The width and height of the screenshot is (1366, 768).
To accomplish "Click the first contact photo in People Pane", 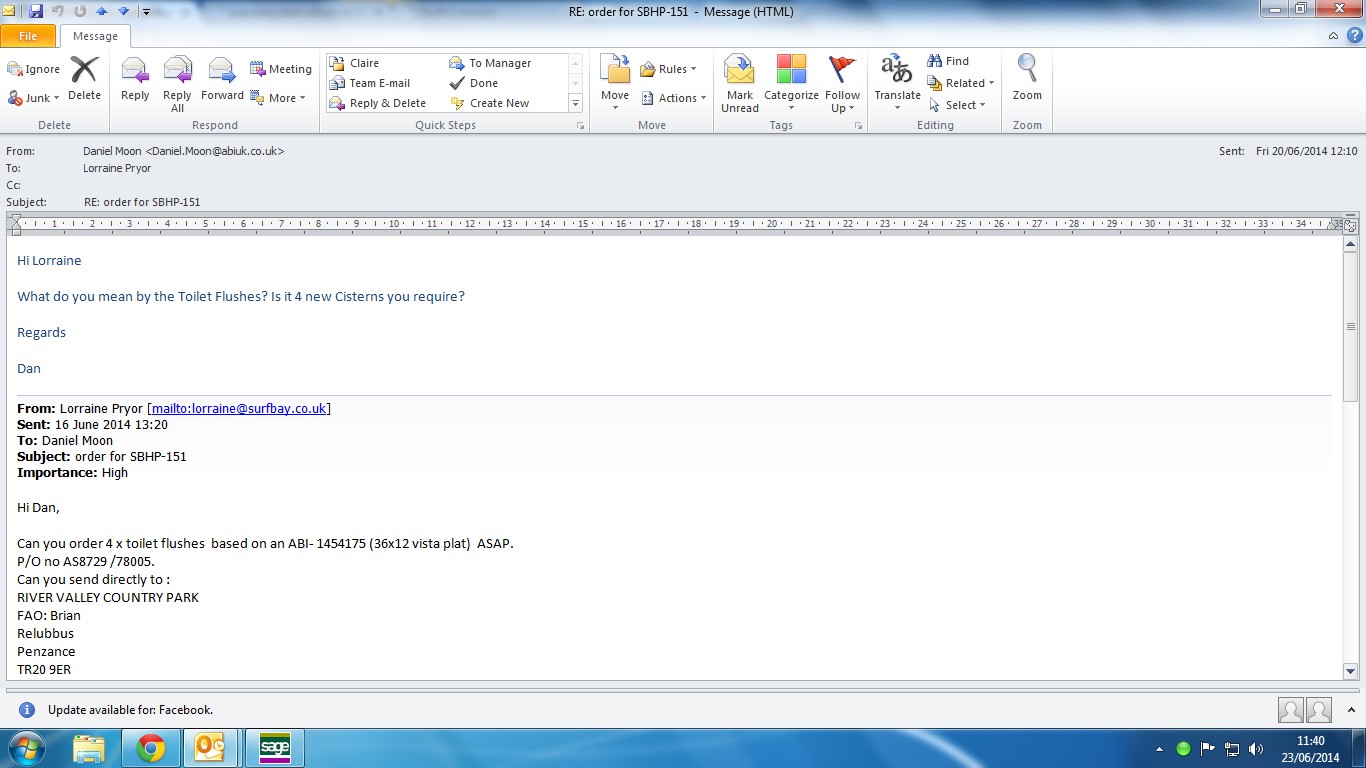I will coord(1291,710).
